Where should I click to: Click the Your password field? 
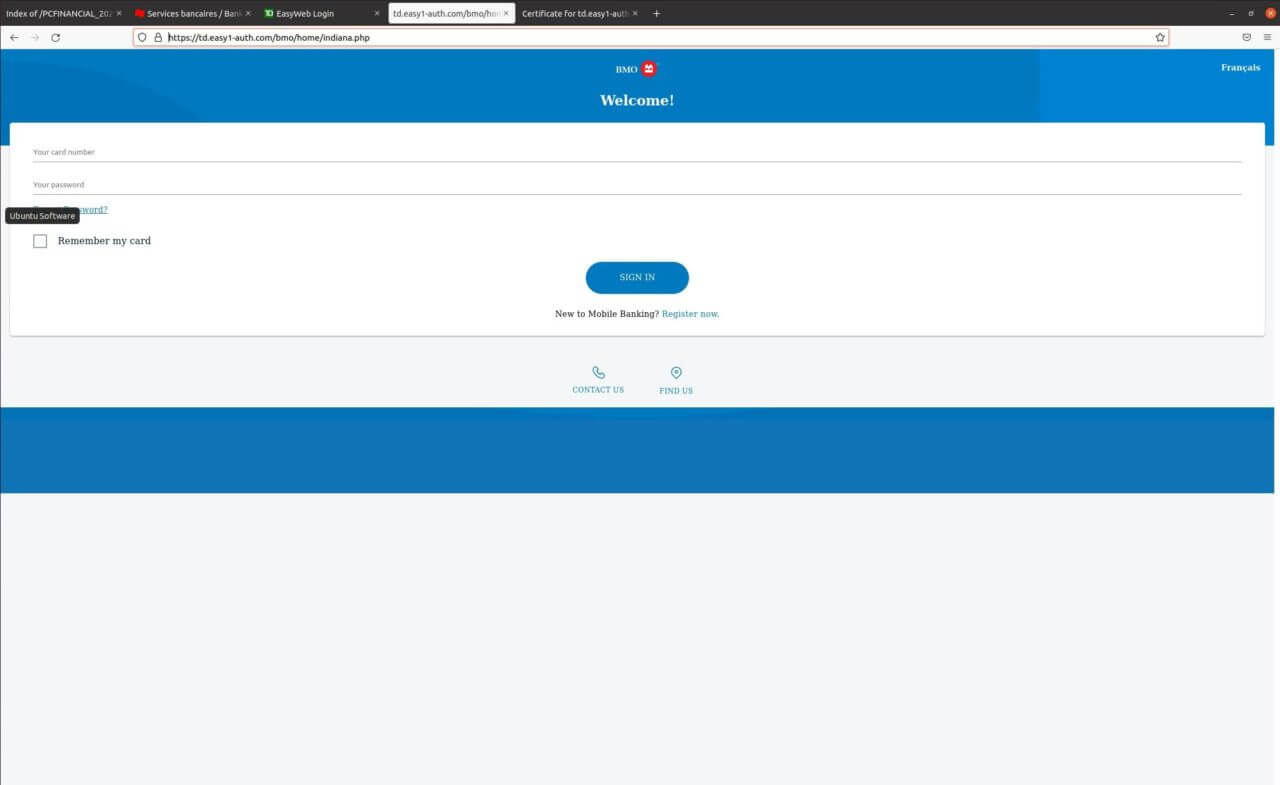click(x=636, y=185)
